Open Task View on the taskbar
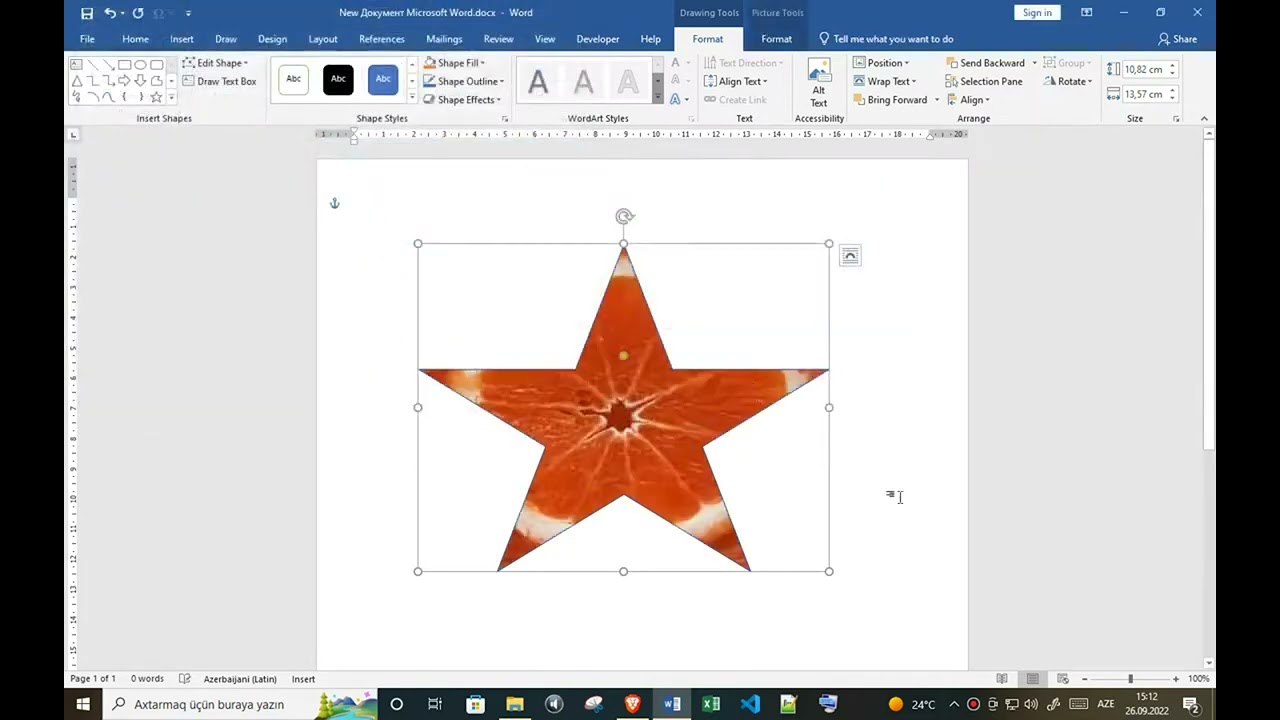This screenshot has height=720, width=1280. coord(435,704)
